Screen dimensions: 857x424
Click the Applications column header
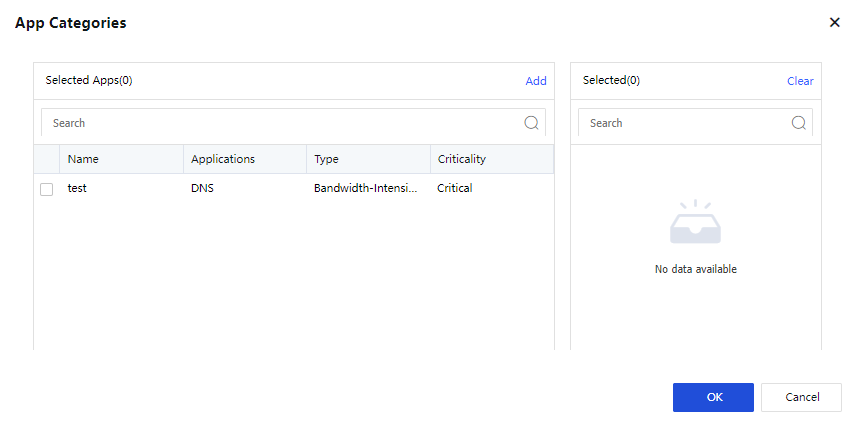(x=223, y=159)
